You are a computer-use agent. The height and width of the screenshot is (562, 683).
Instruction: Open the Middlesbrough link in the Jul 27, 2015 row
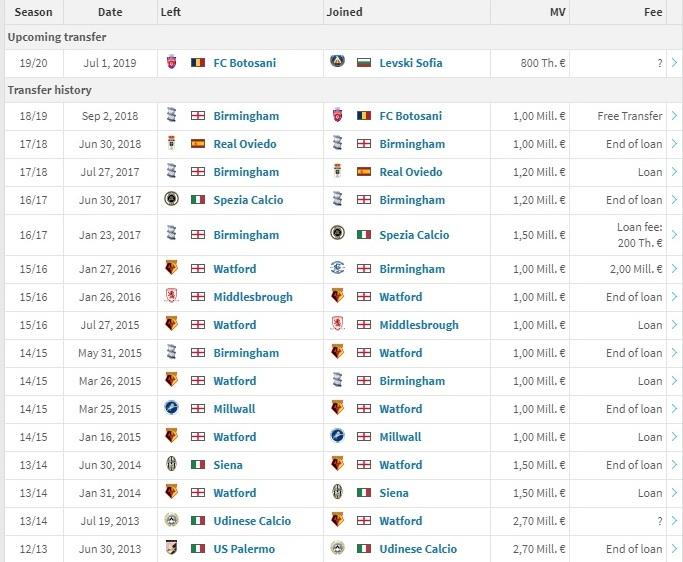click(x=419, y=325)
